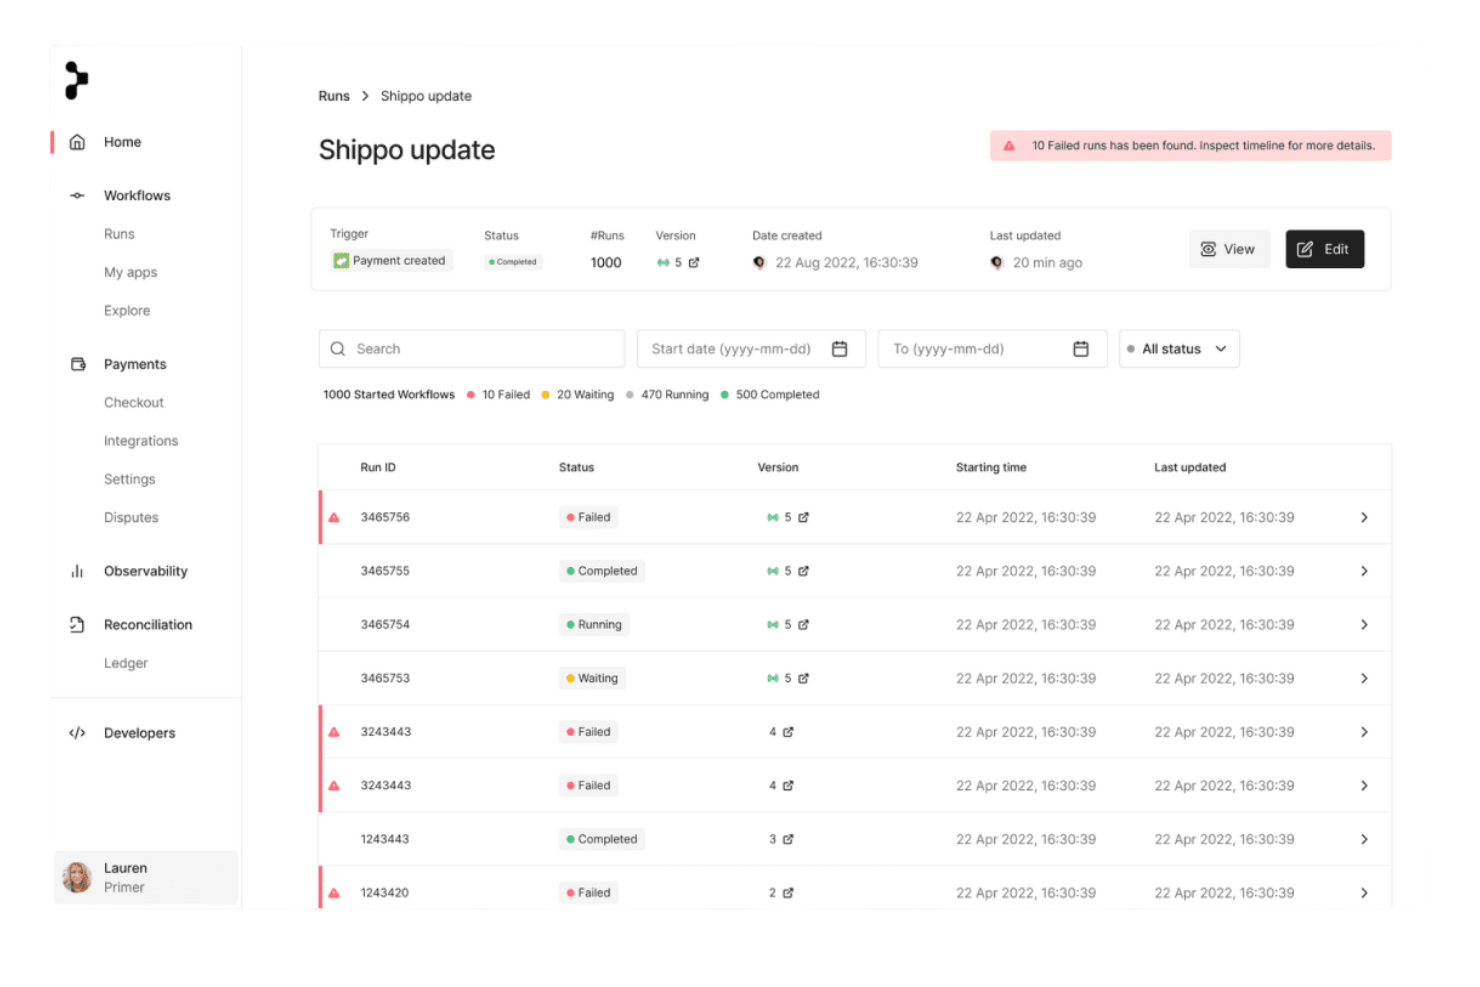1480x987 pixels.
Task: Click the Edit button
Action: [x=1324, y=249]
